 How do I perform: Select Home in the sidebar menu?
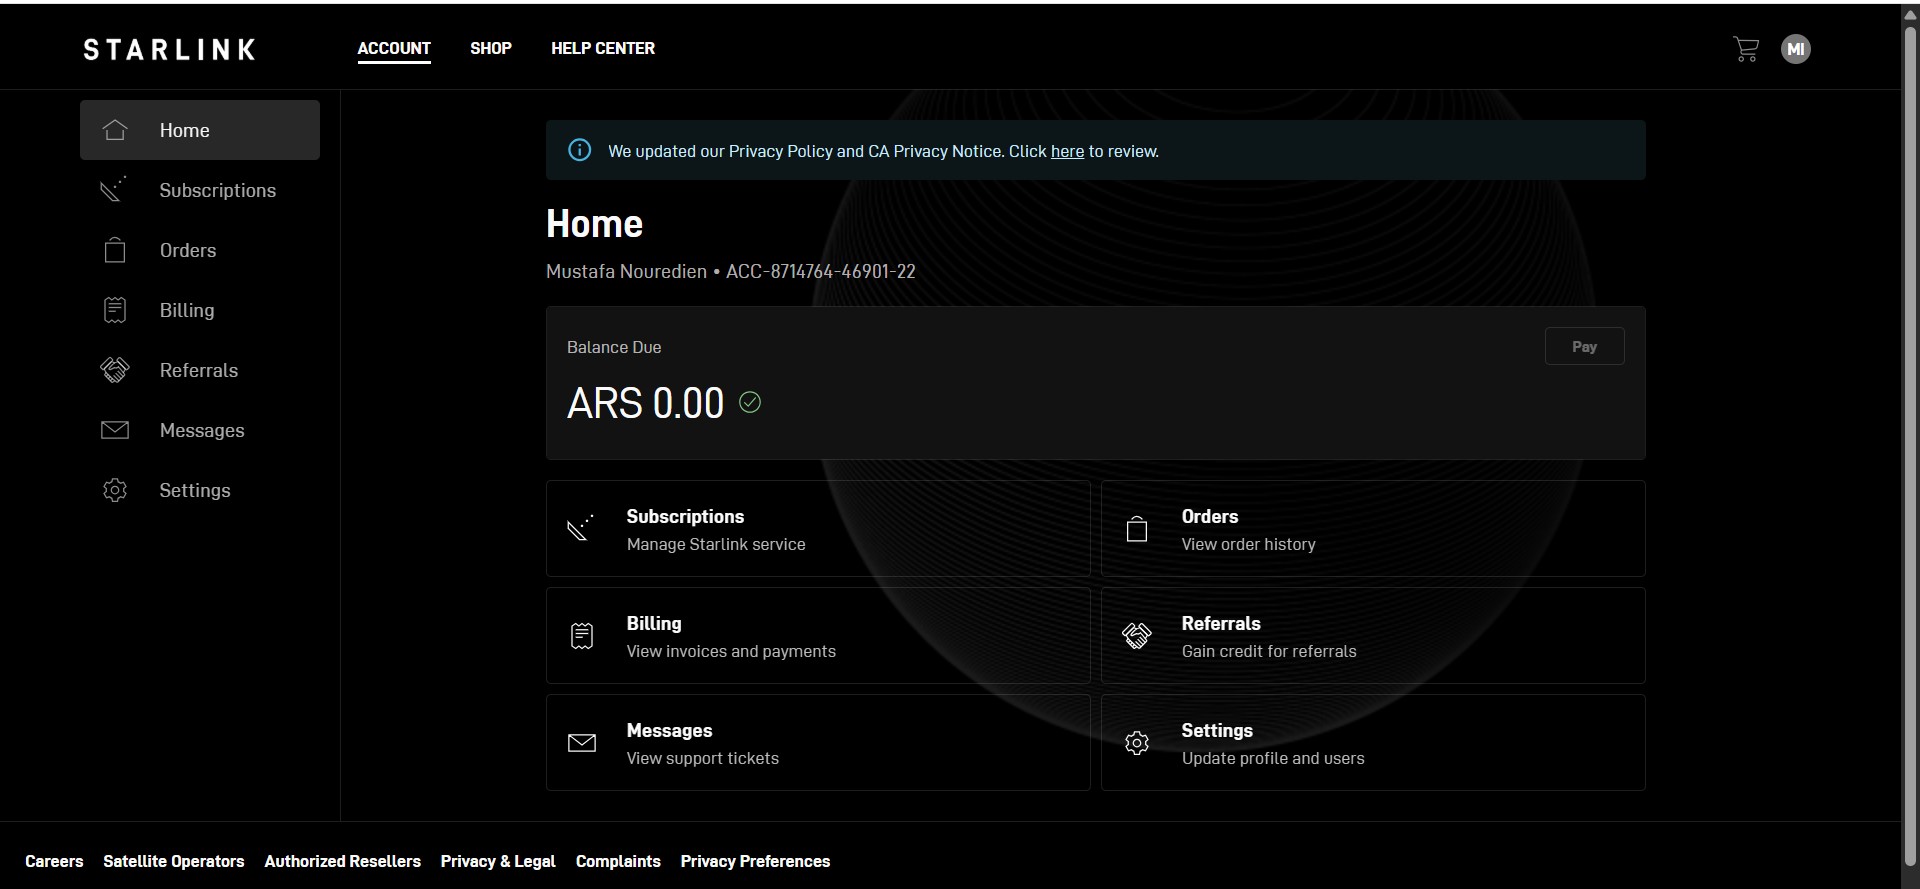(x=200, y=130)
